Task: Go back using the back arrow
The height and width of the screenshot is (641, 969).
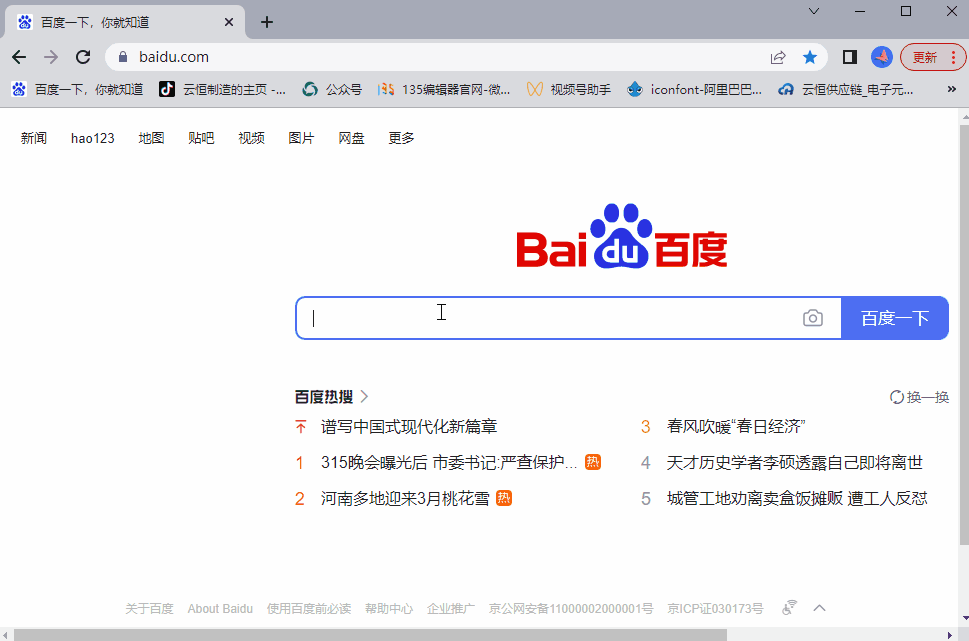Action: click(19, 57)
